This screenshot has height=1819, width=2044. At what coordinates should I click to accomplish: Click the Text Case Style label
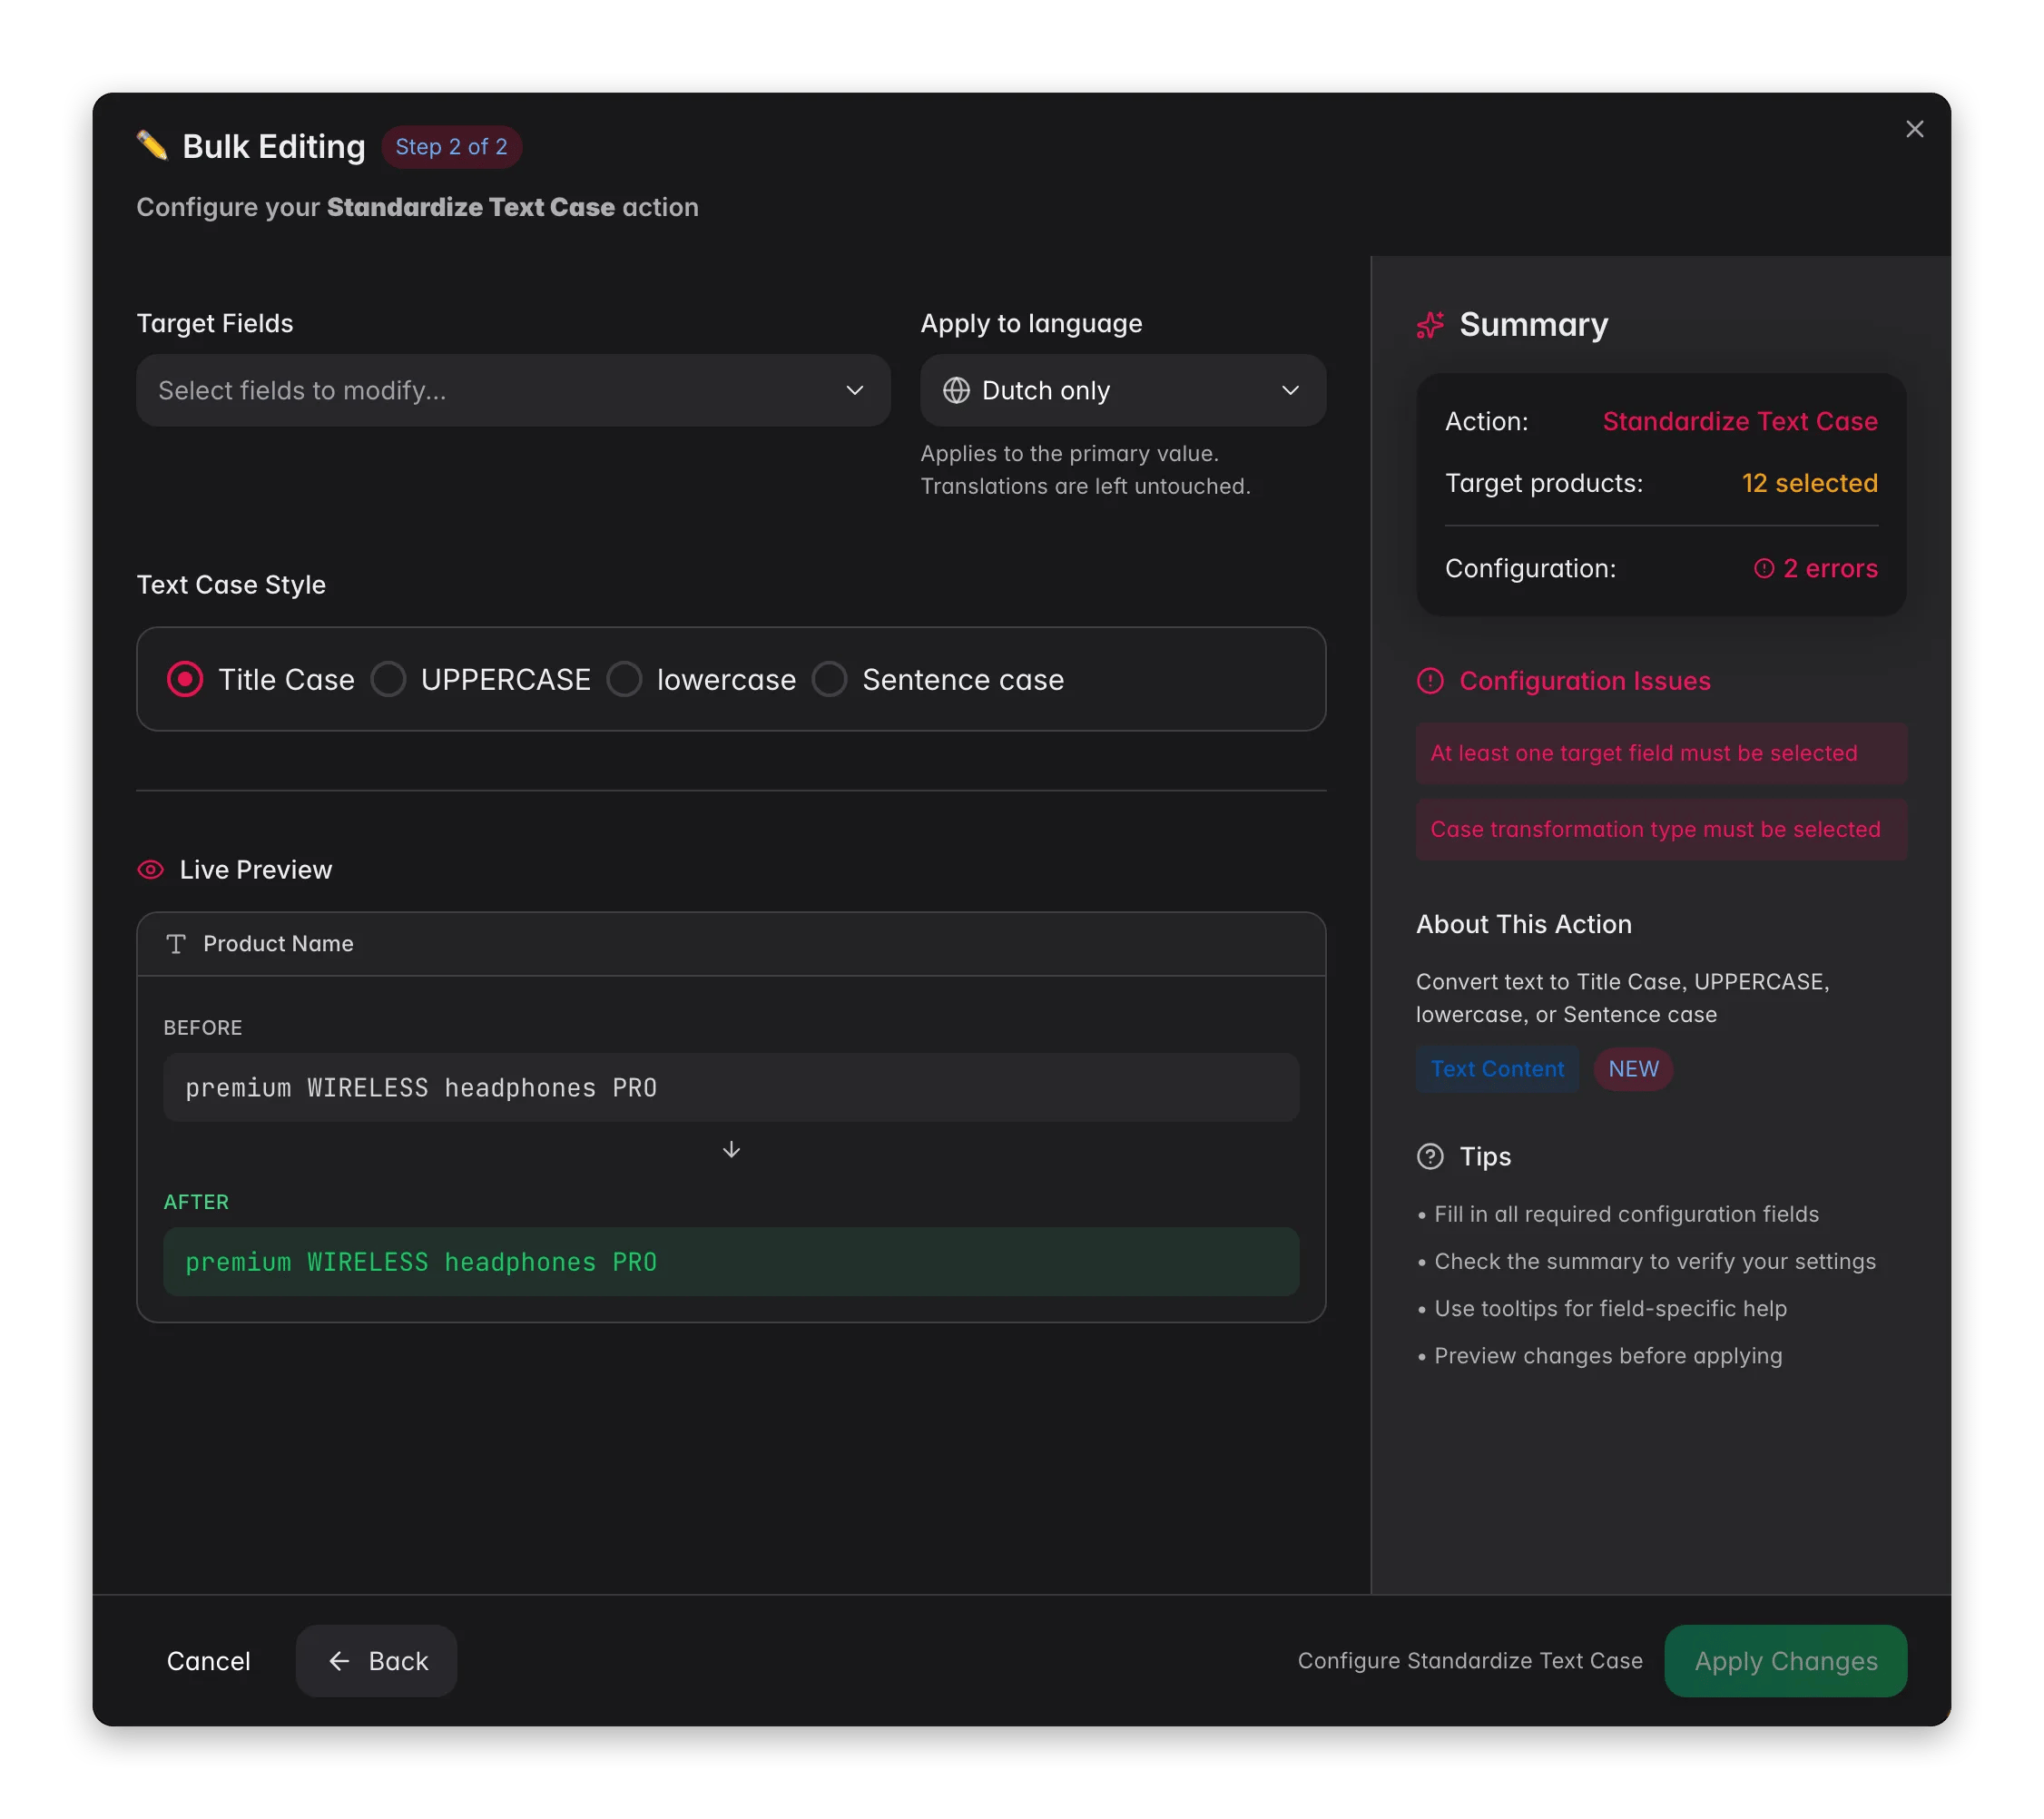(x=231, y=585)
